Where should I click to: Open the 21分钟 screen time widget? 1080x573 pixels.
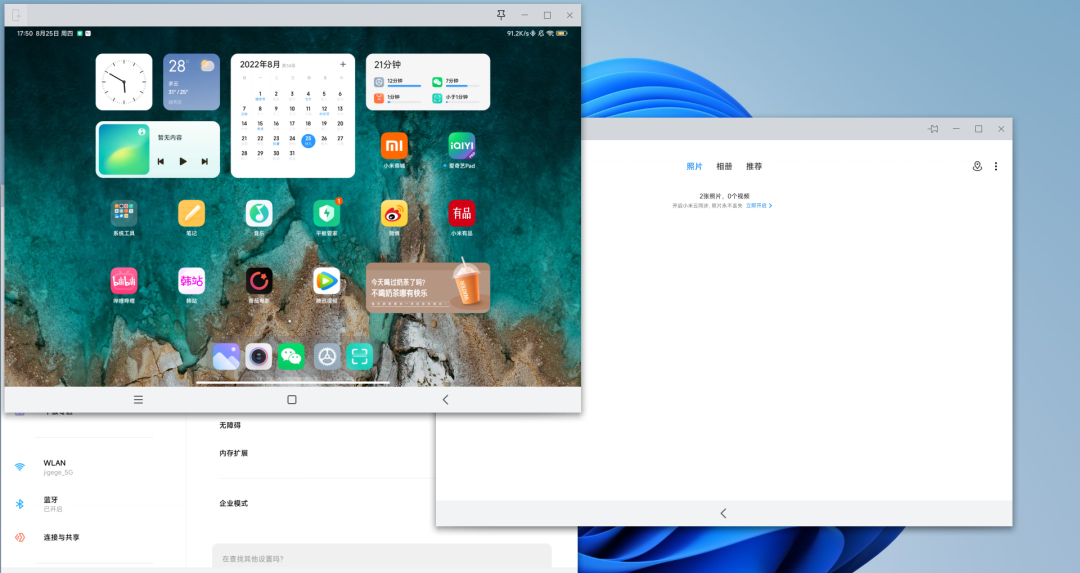click(428, 82)
